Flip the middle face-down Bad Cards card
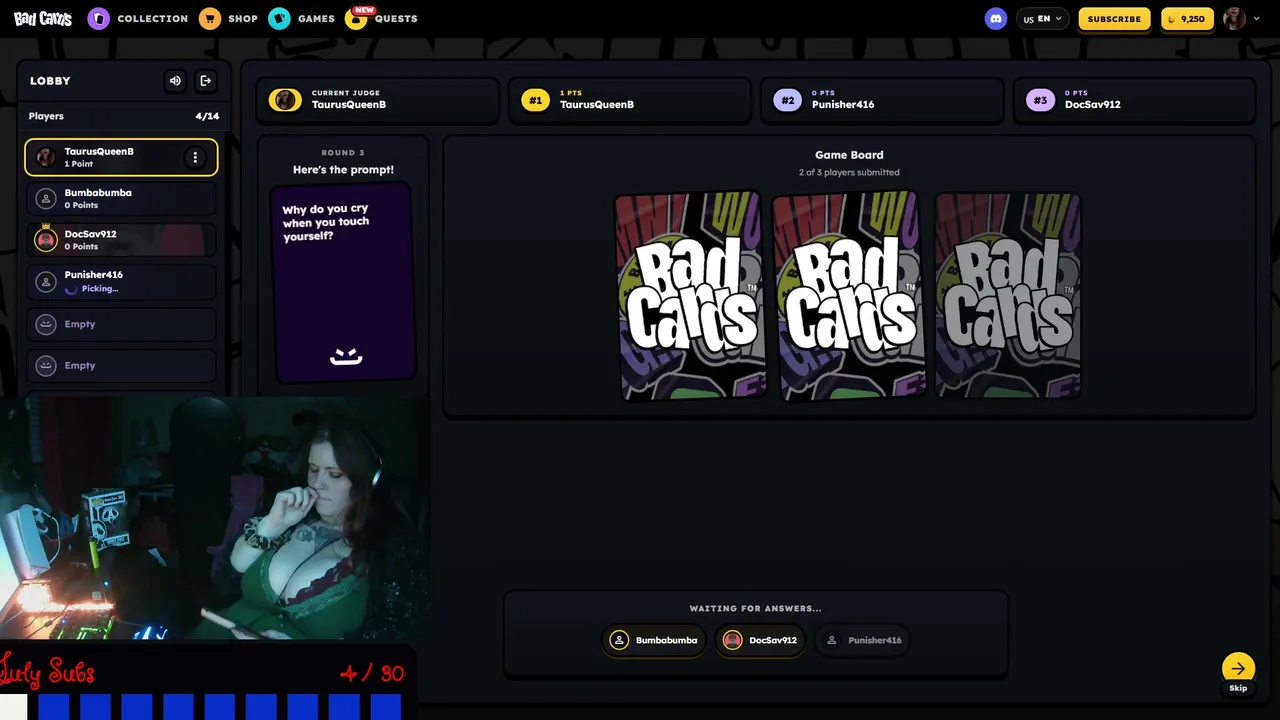This screenshot has height=720, width=1280. (x=850, y=296)
